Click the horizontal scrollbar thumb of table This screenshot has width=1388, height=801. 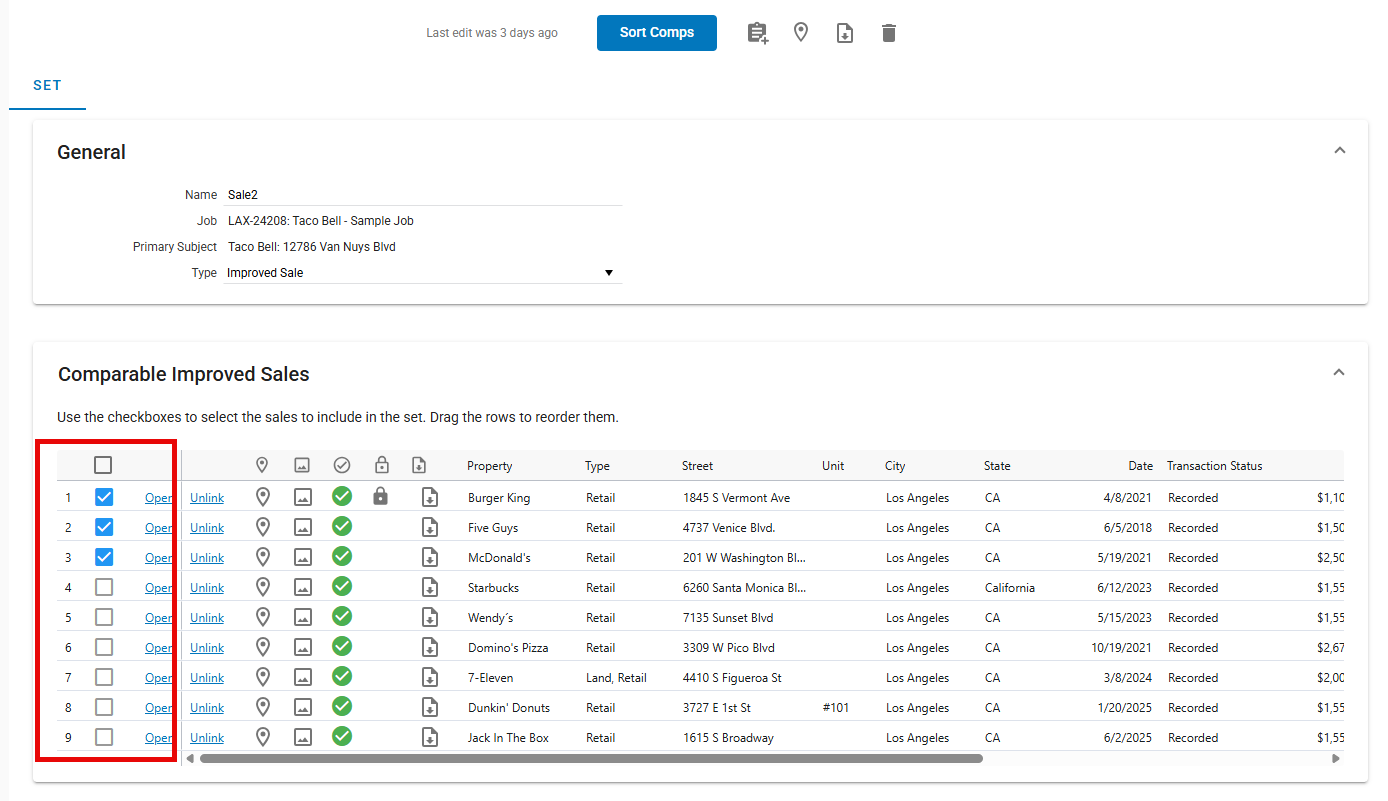click(x=591, y=759)
